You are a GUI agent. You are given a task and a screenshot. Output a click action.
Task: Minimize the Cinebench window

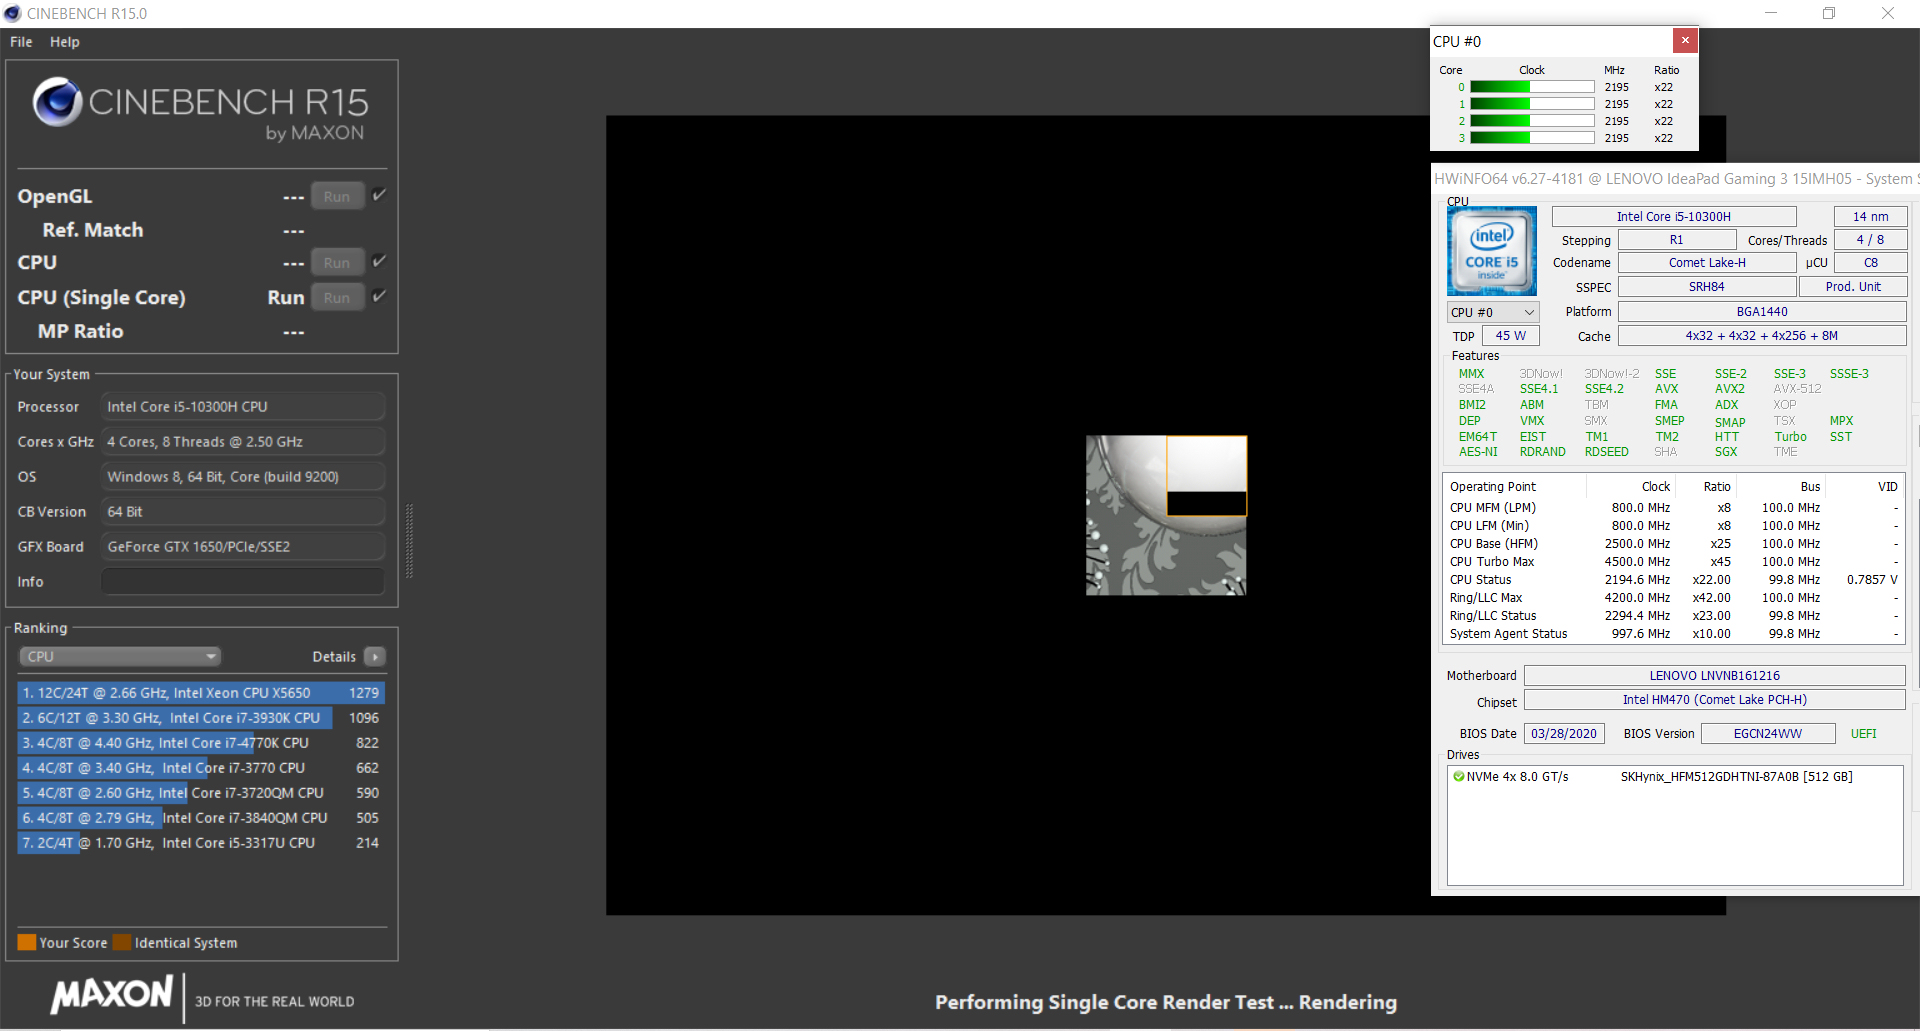pos(1771,13)
